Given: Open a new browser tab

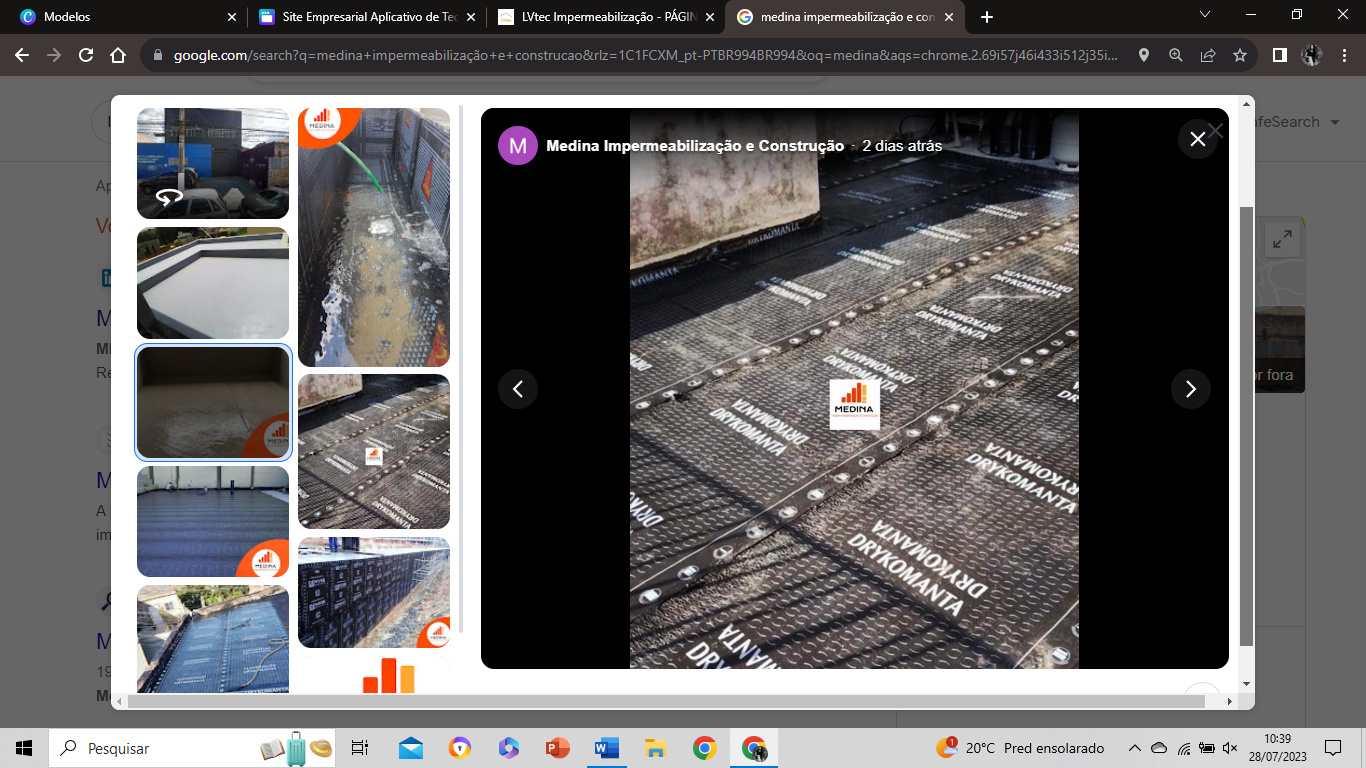Looking at the screenshot, I should click(987, 17).
